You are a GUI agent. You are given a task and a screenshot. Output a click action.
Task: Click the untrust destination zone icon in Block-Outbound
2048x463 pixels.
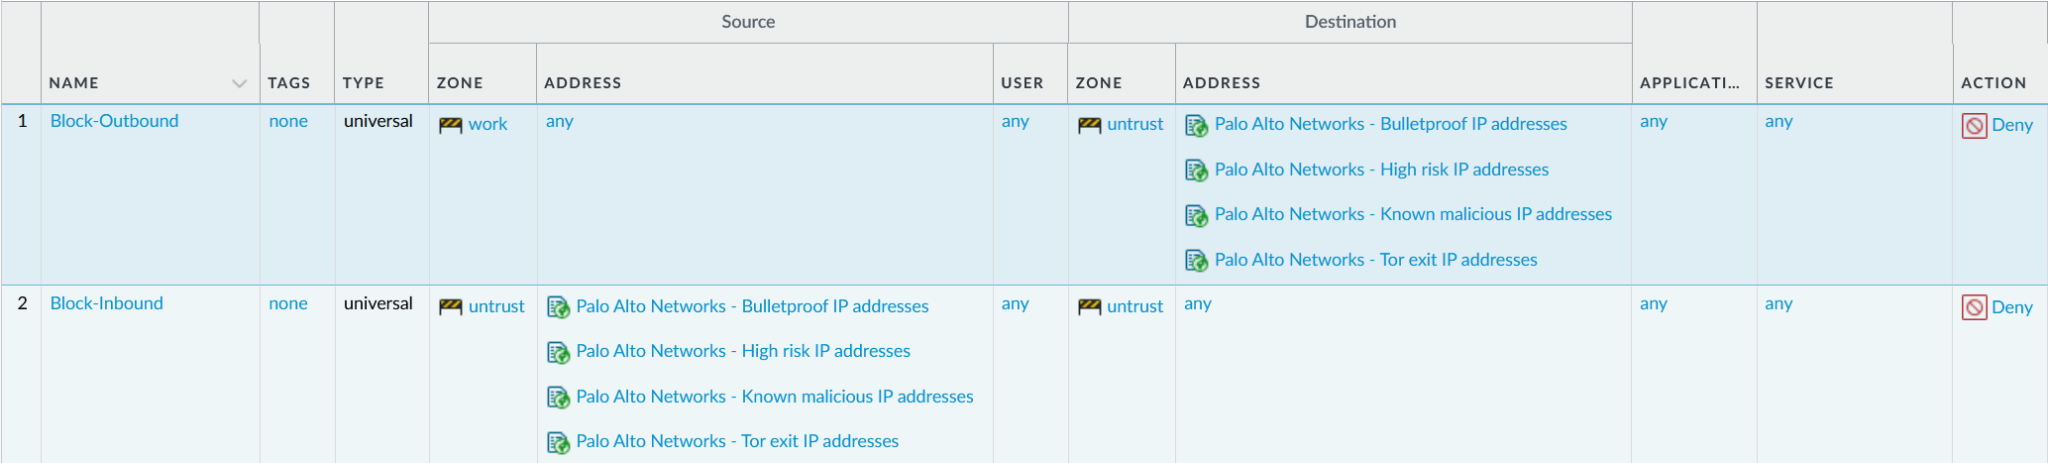[1089, 125]
